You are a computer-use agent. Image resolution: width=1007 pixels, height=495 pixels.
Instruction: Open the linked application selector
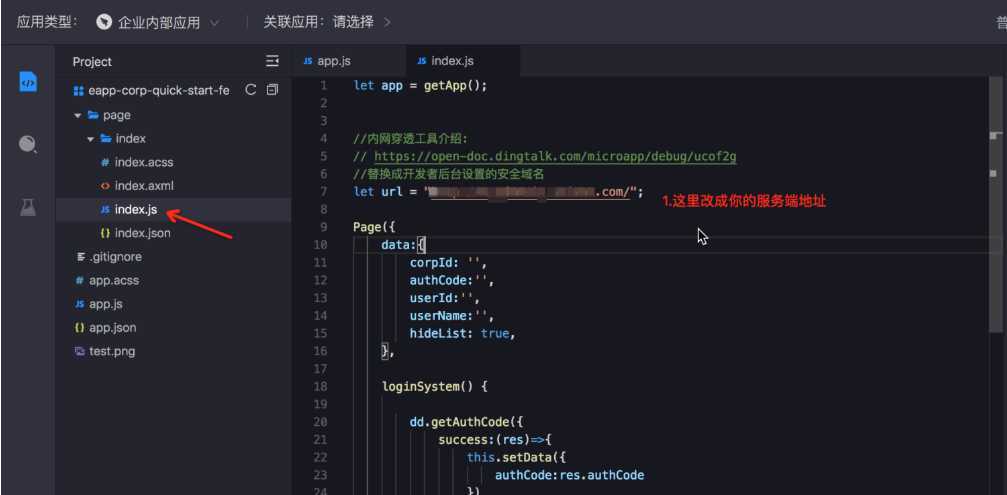pyautogui.click(x=328, y=22)
